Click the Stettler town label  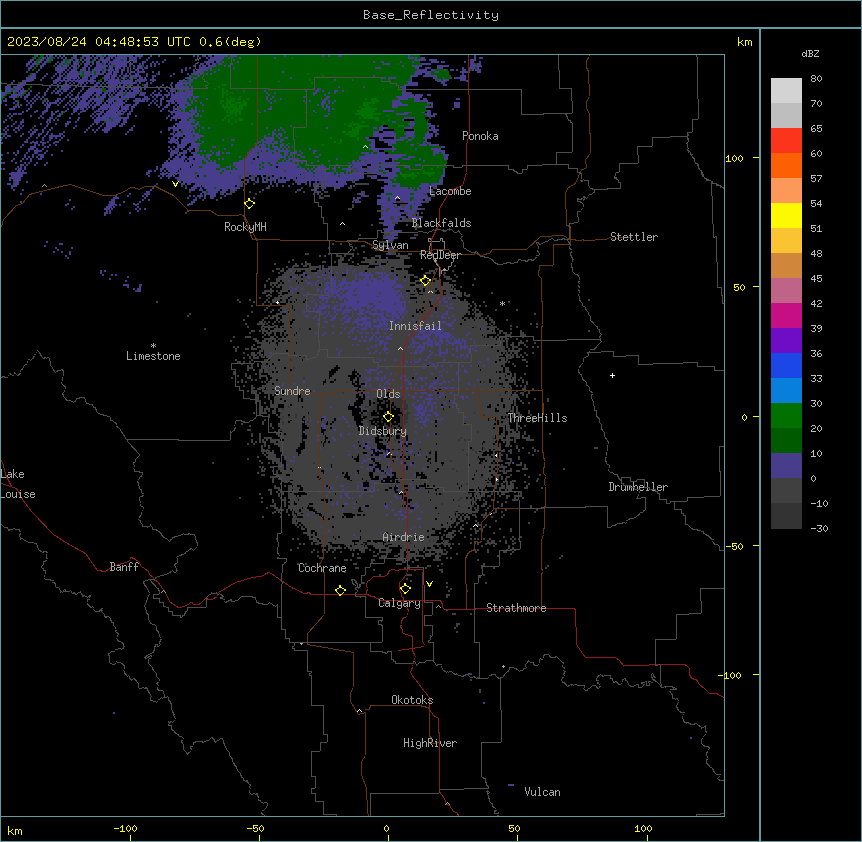[634, 237]
